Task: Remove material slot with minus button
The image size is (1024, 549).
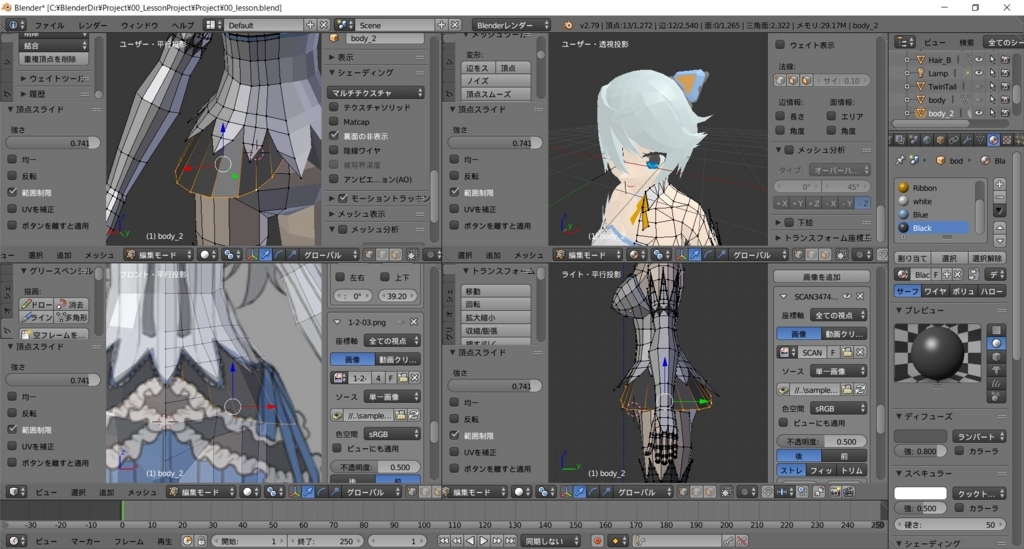Action: click(x=999, y=197)
